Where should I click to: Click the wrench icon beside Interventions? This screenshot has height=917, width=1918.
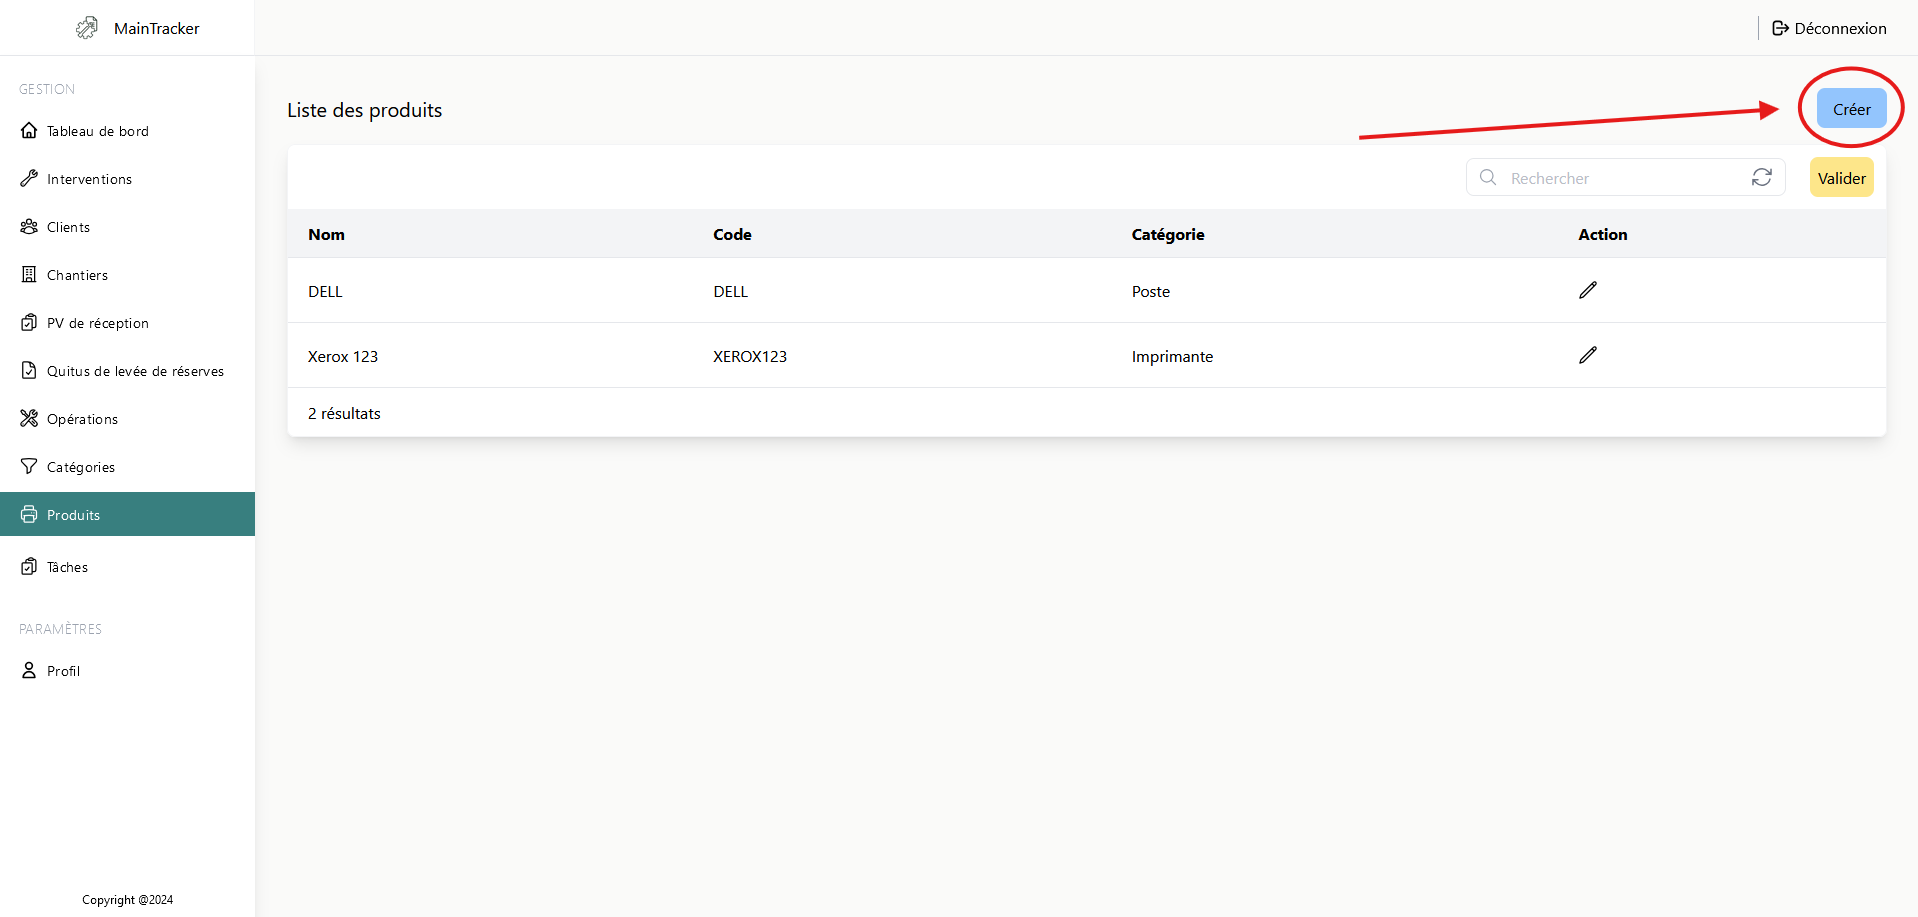[29, 179]
